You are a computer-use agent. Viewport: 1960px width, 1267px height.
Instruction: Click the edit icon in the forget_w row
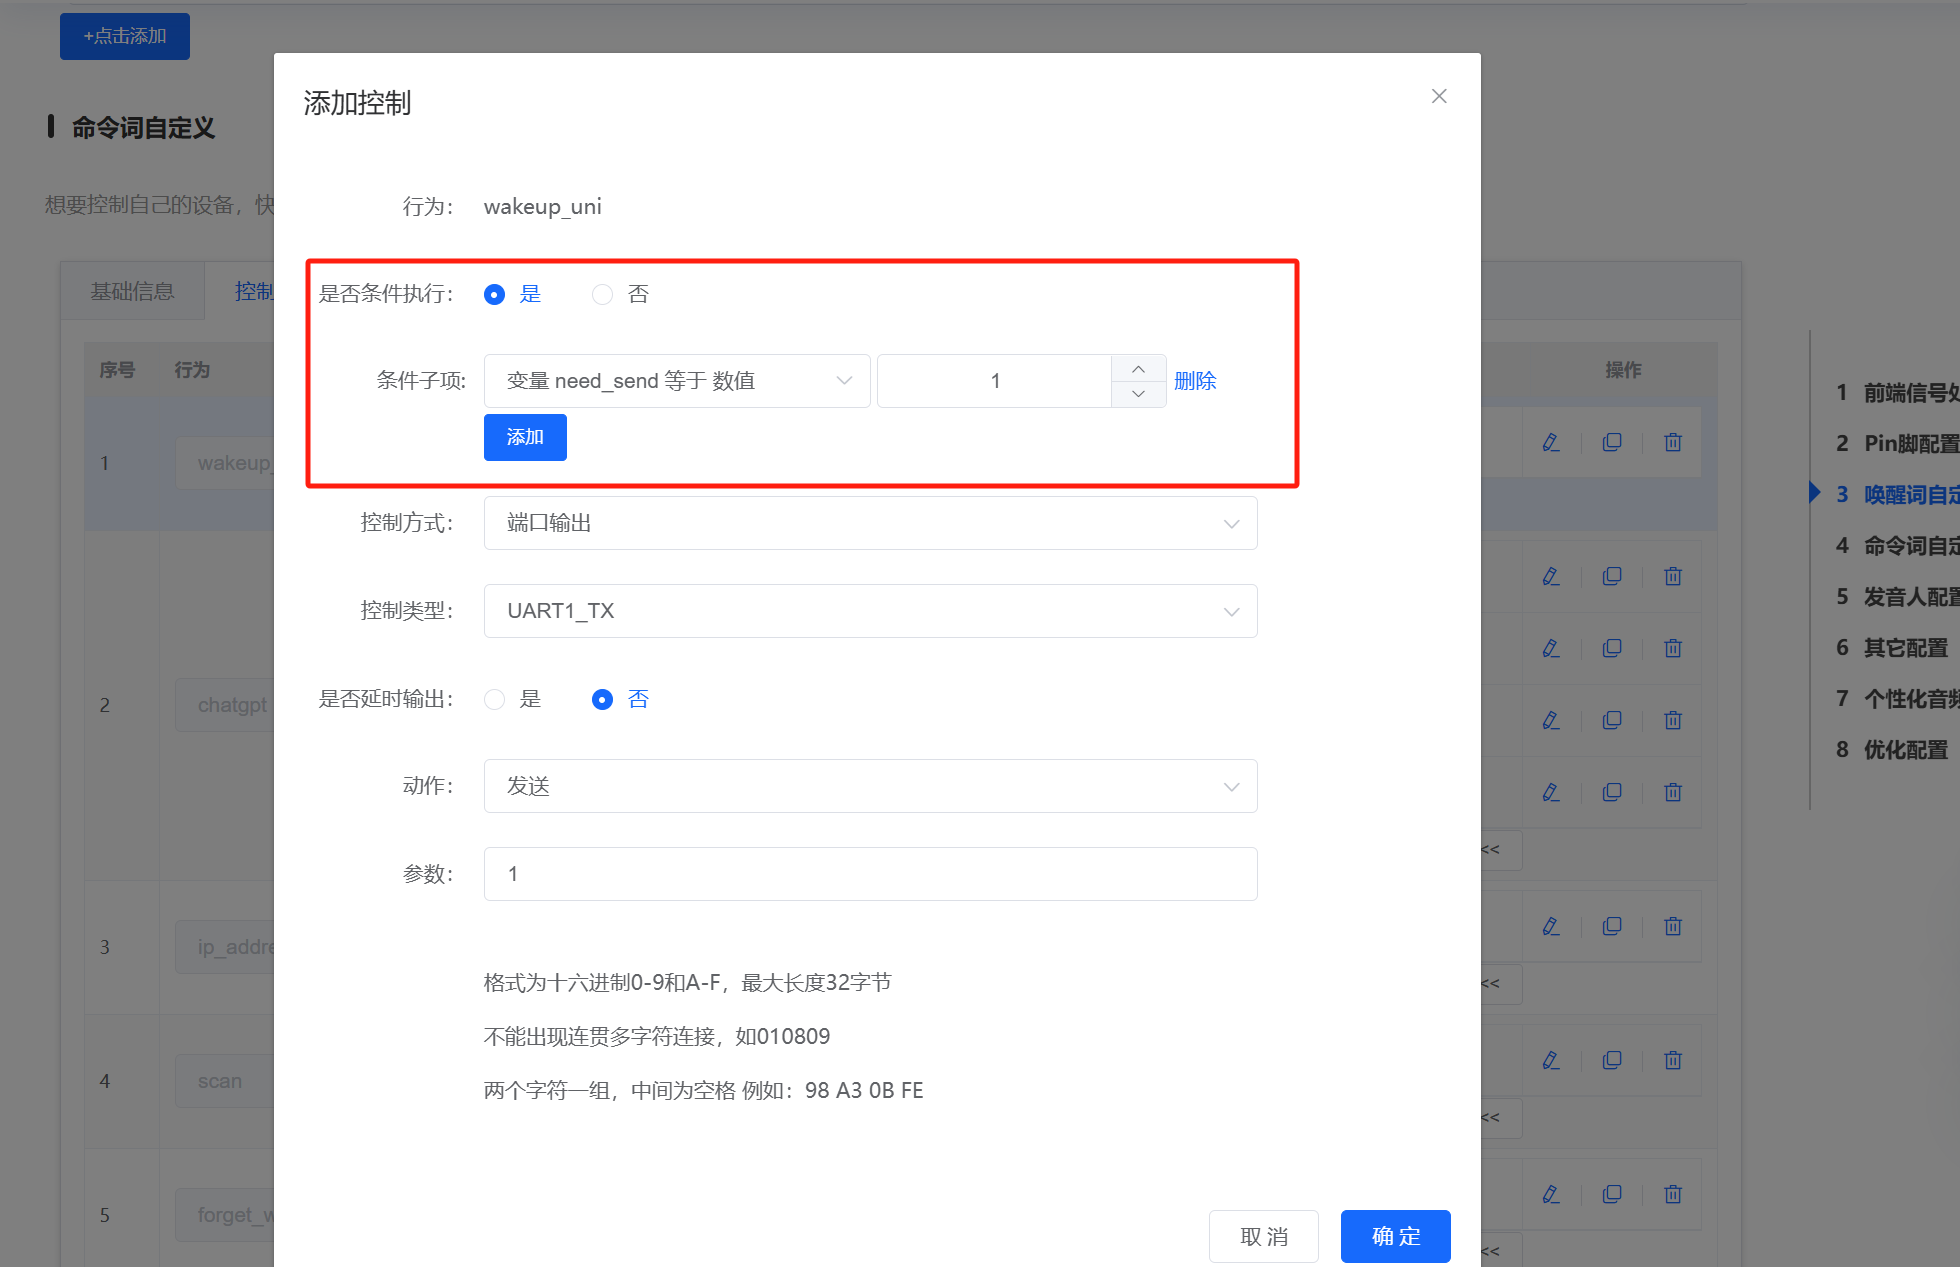pyautogui.click(x=1551, y=1194)
